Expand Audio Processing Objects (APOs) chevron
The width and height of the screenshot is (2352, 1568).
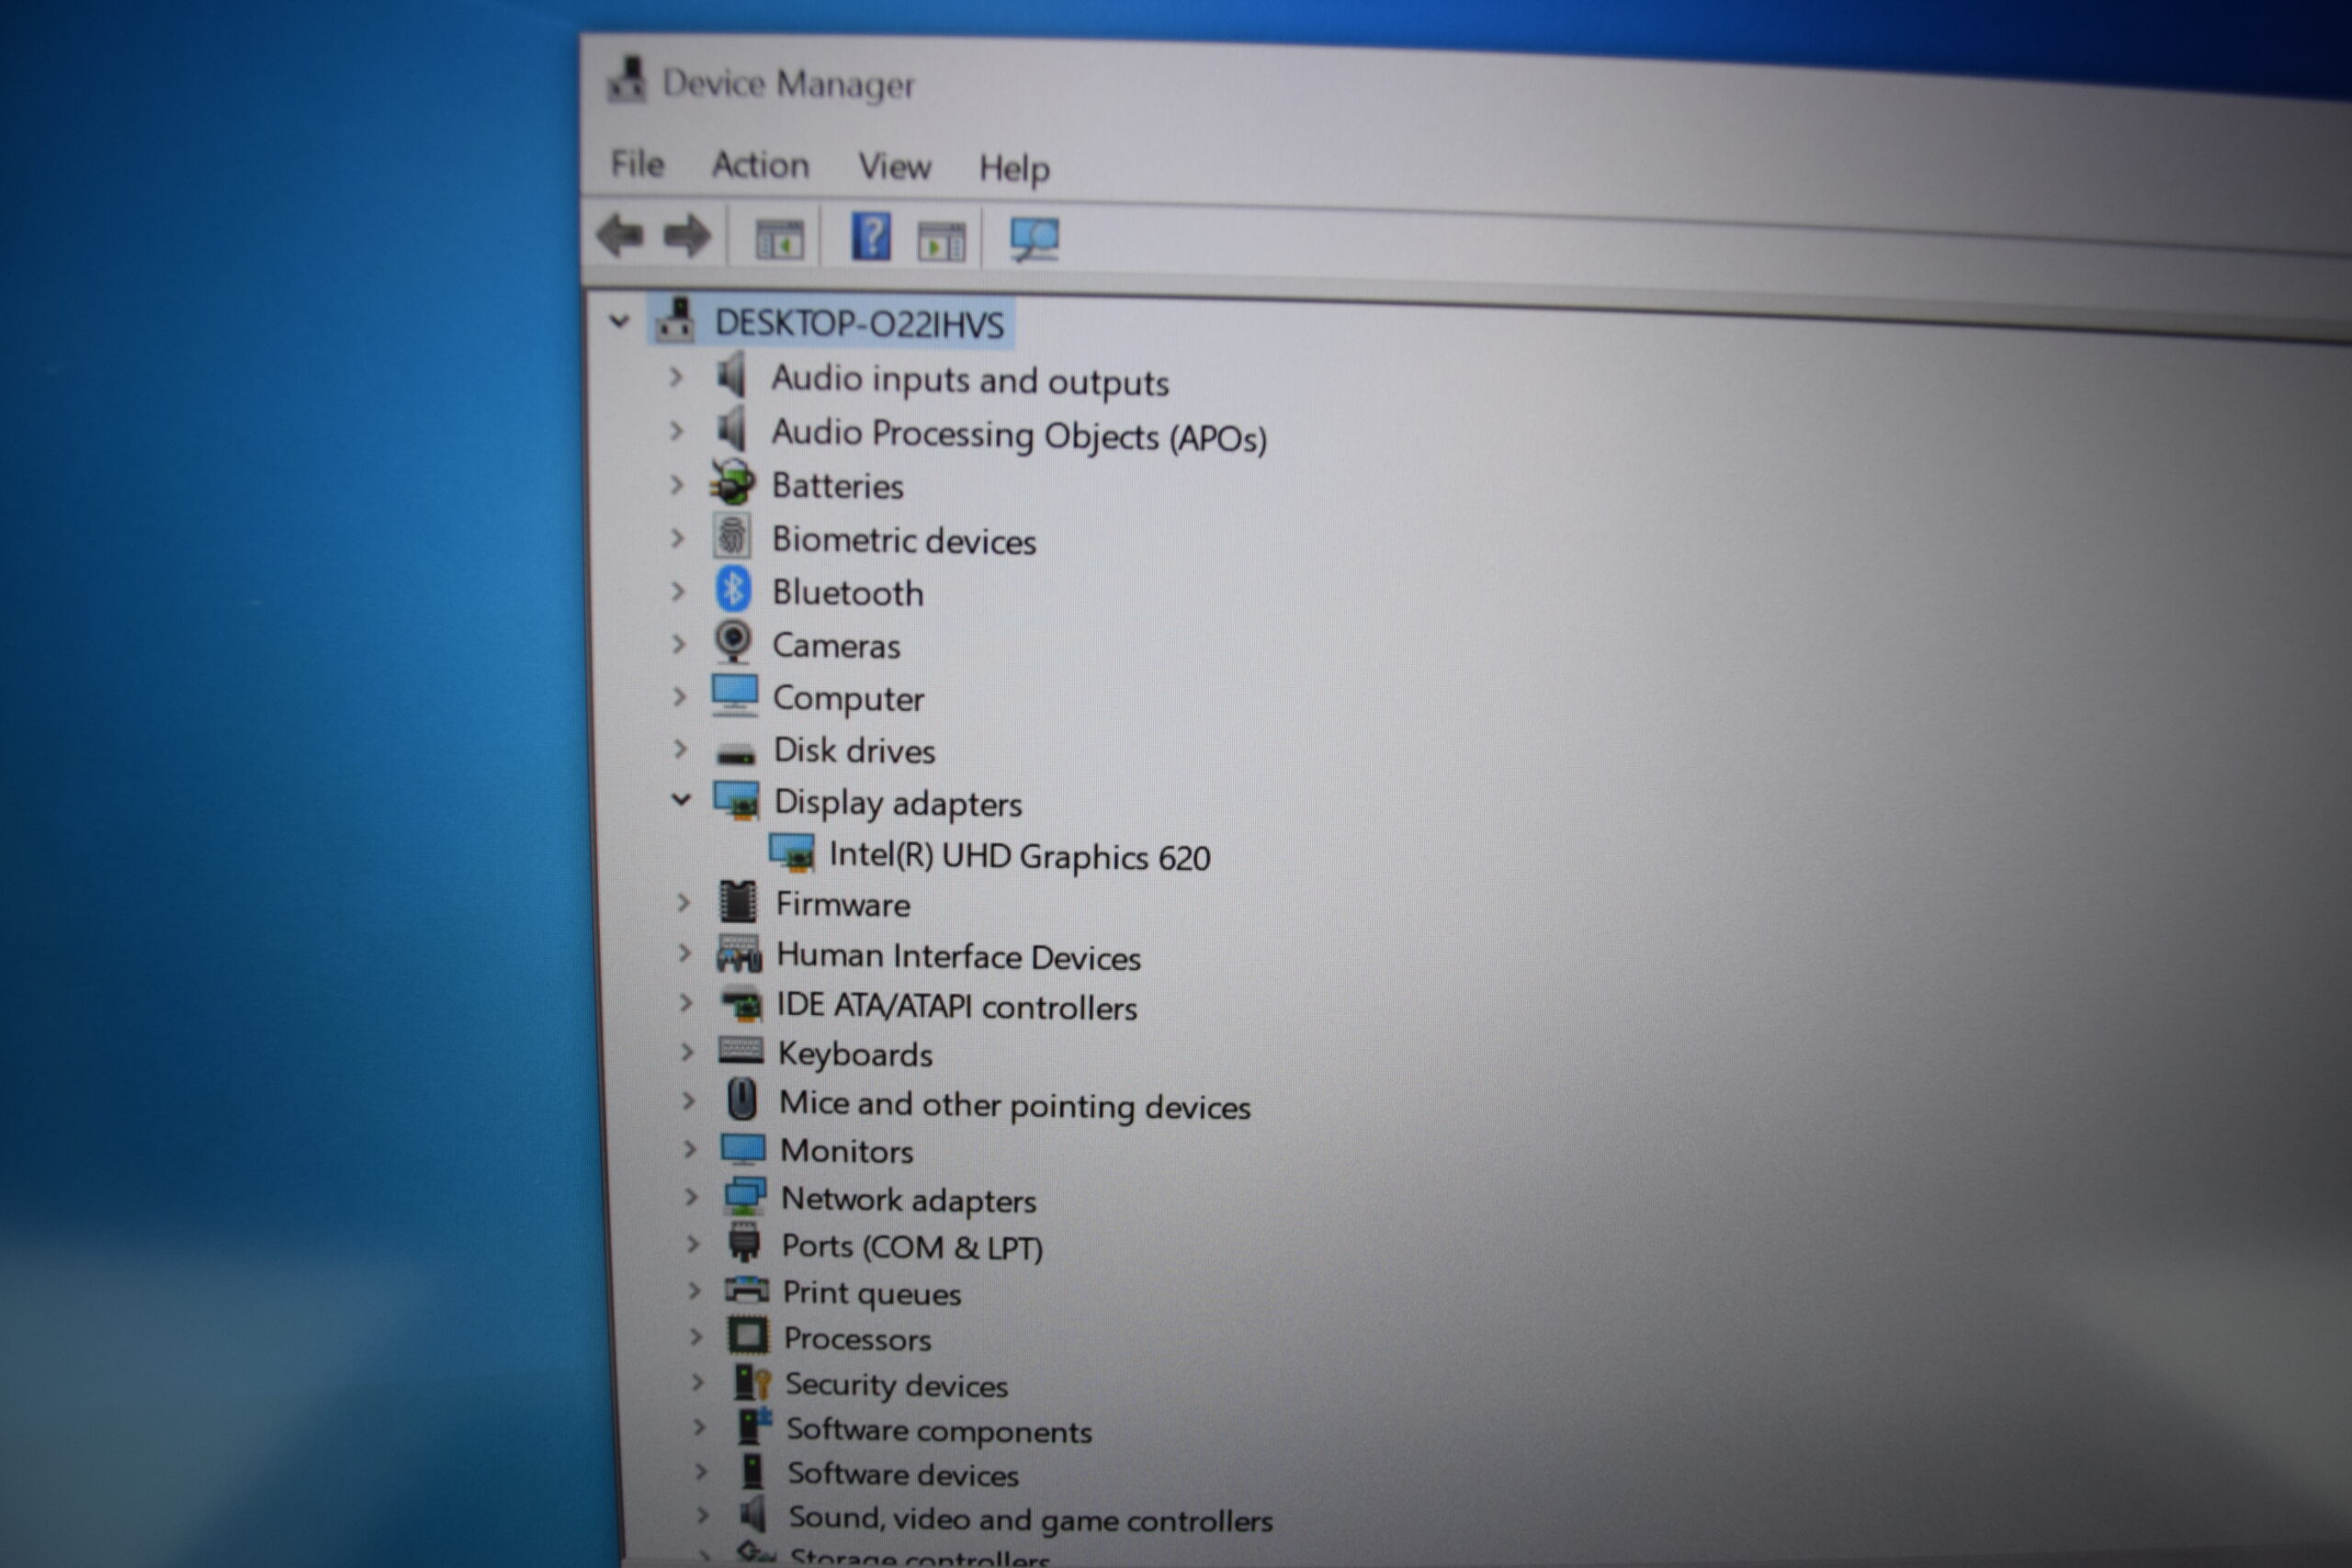click(677, 431)
